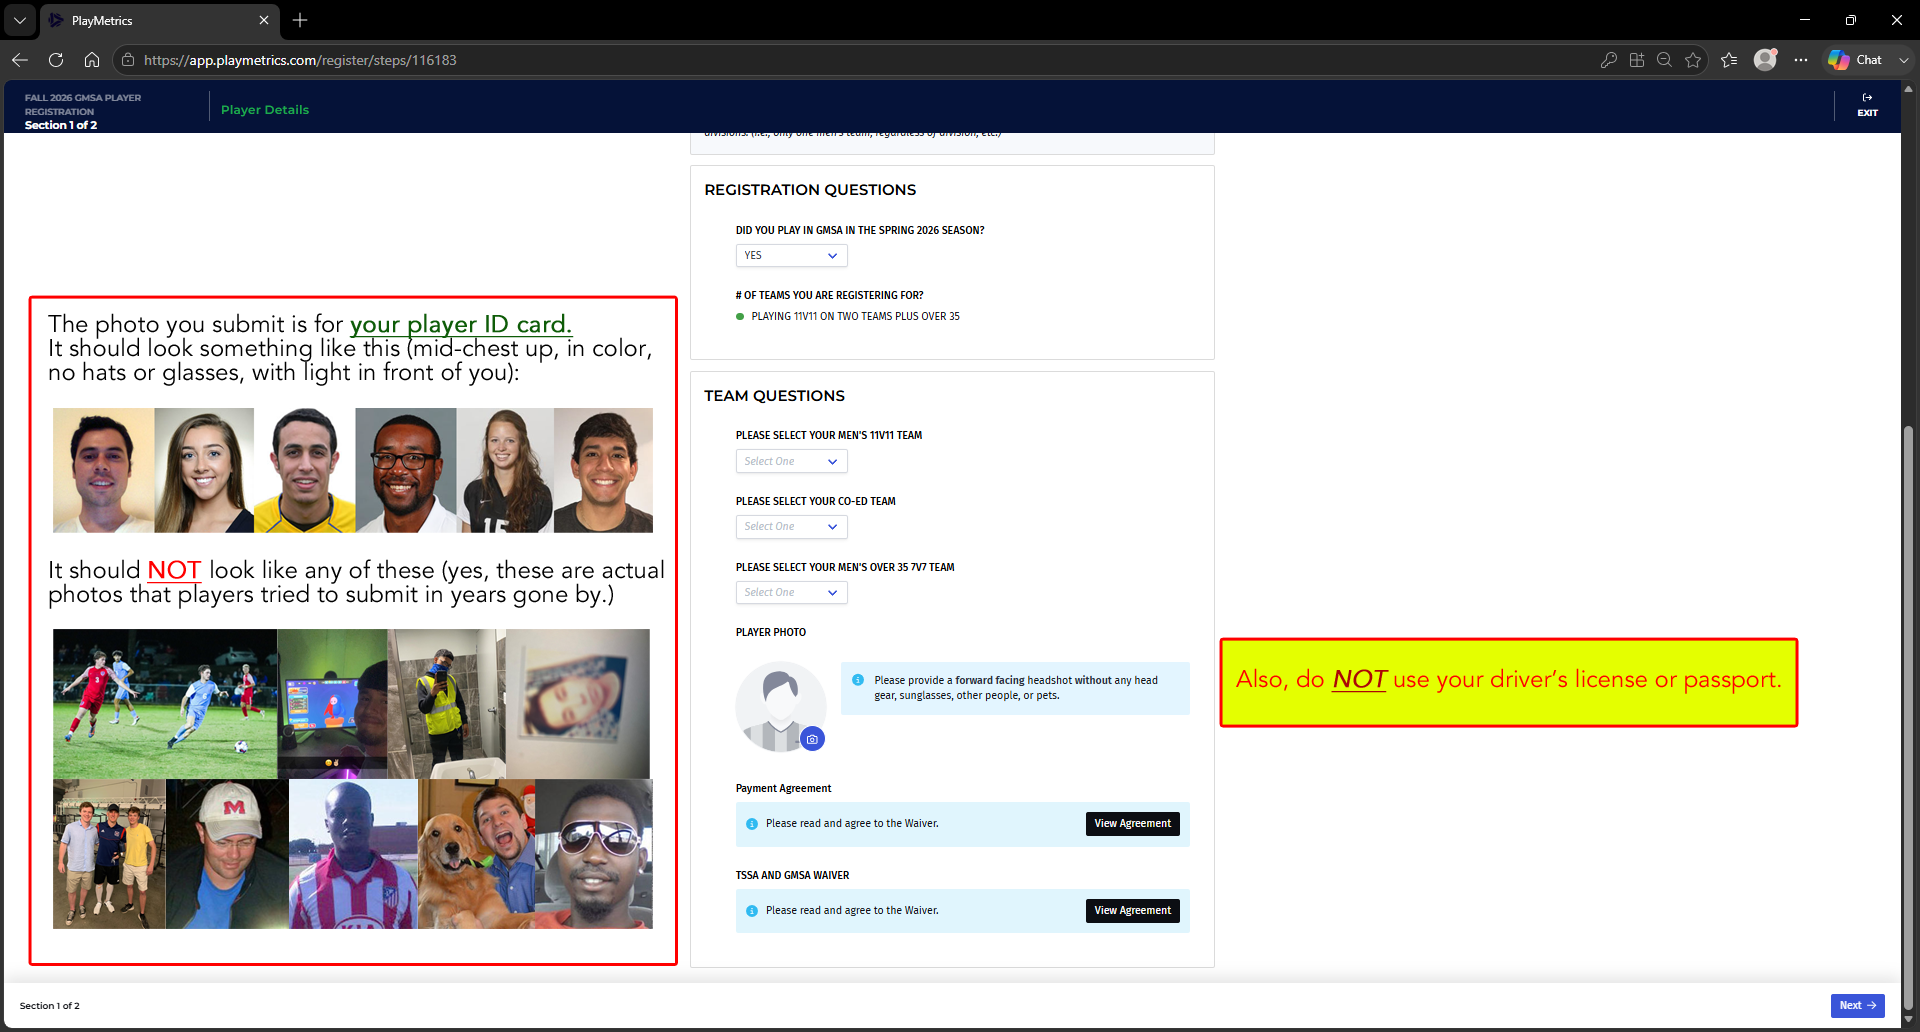This screenshot has width=1920, height=1032.
Task: Click info icon in Payment Agreement row
Action: pos(752,824)
